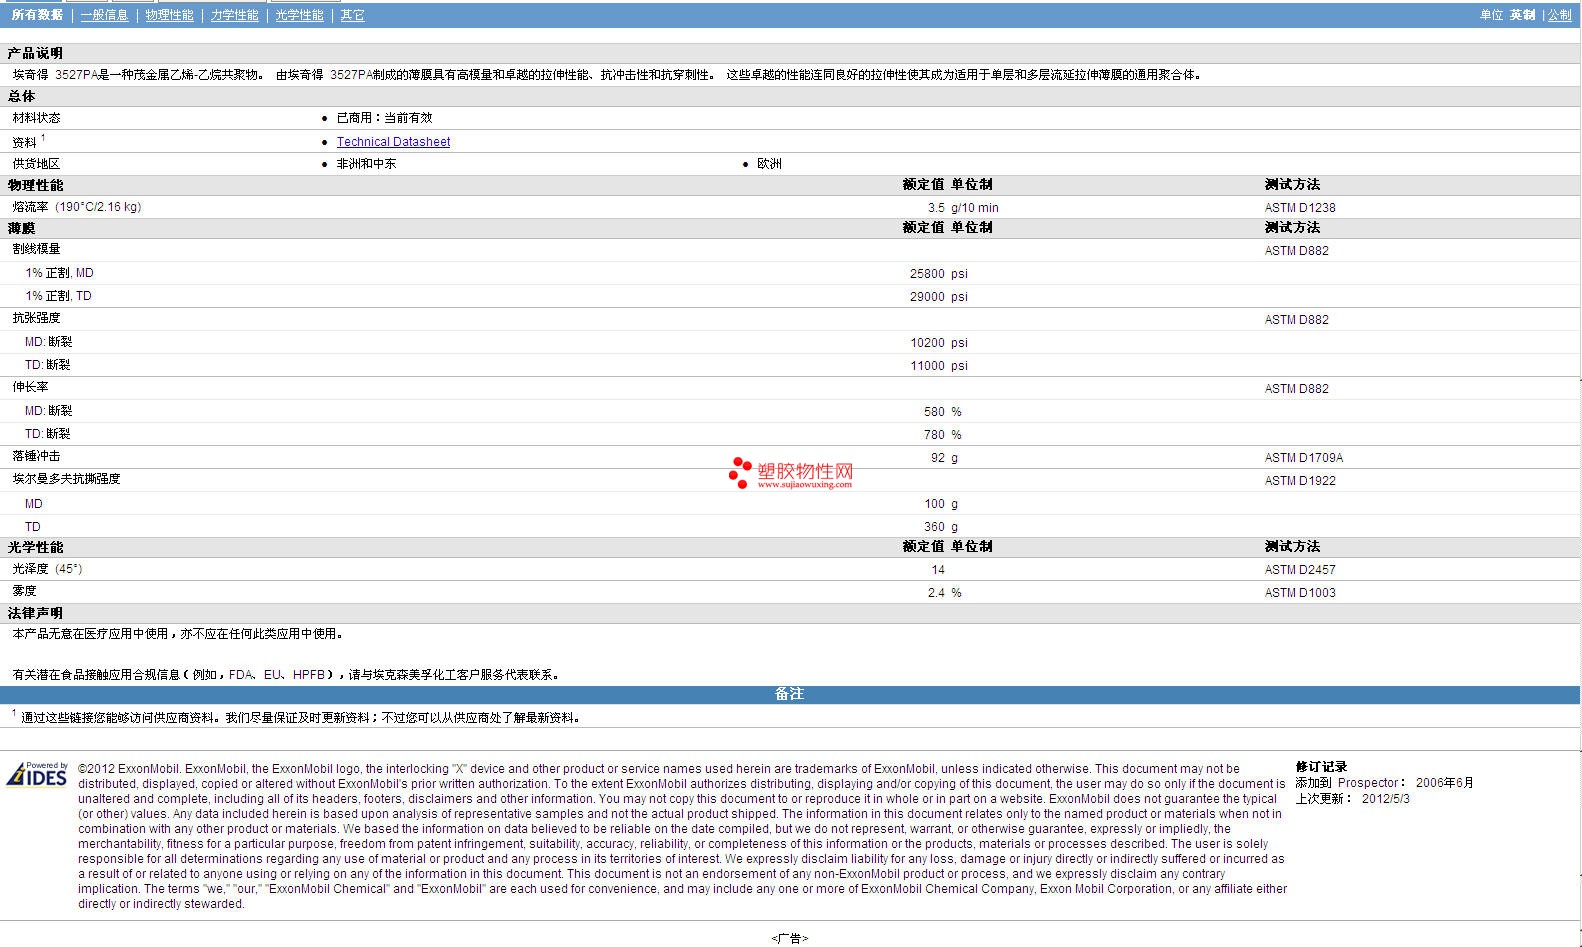Switch units to 公制
Image resolution: width=1582 pixels, height=948 pixels.
(x=1560, y=15)
